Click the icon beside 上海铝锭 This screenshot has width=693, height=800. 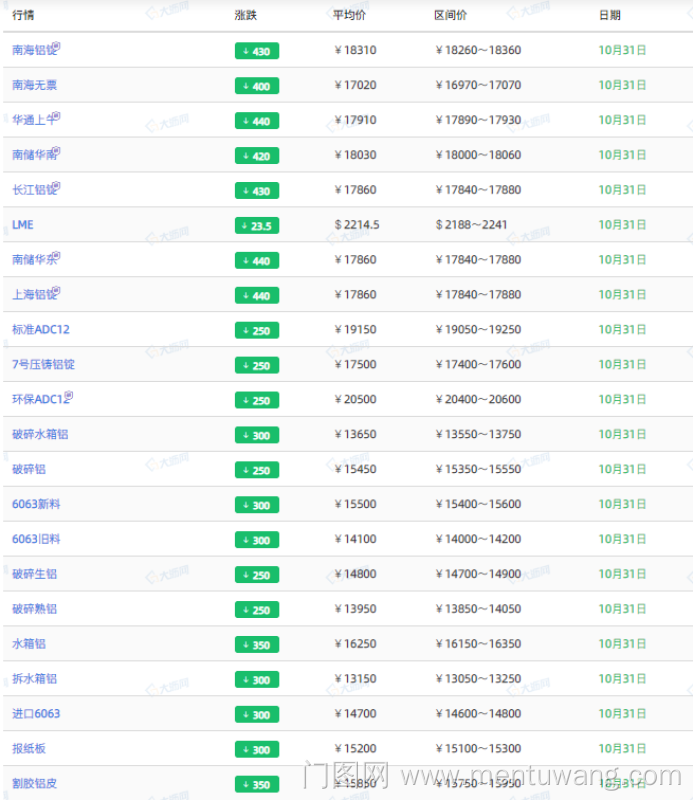56,292
